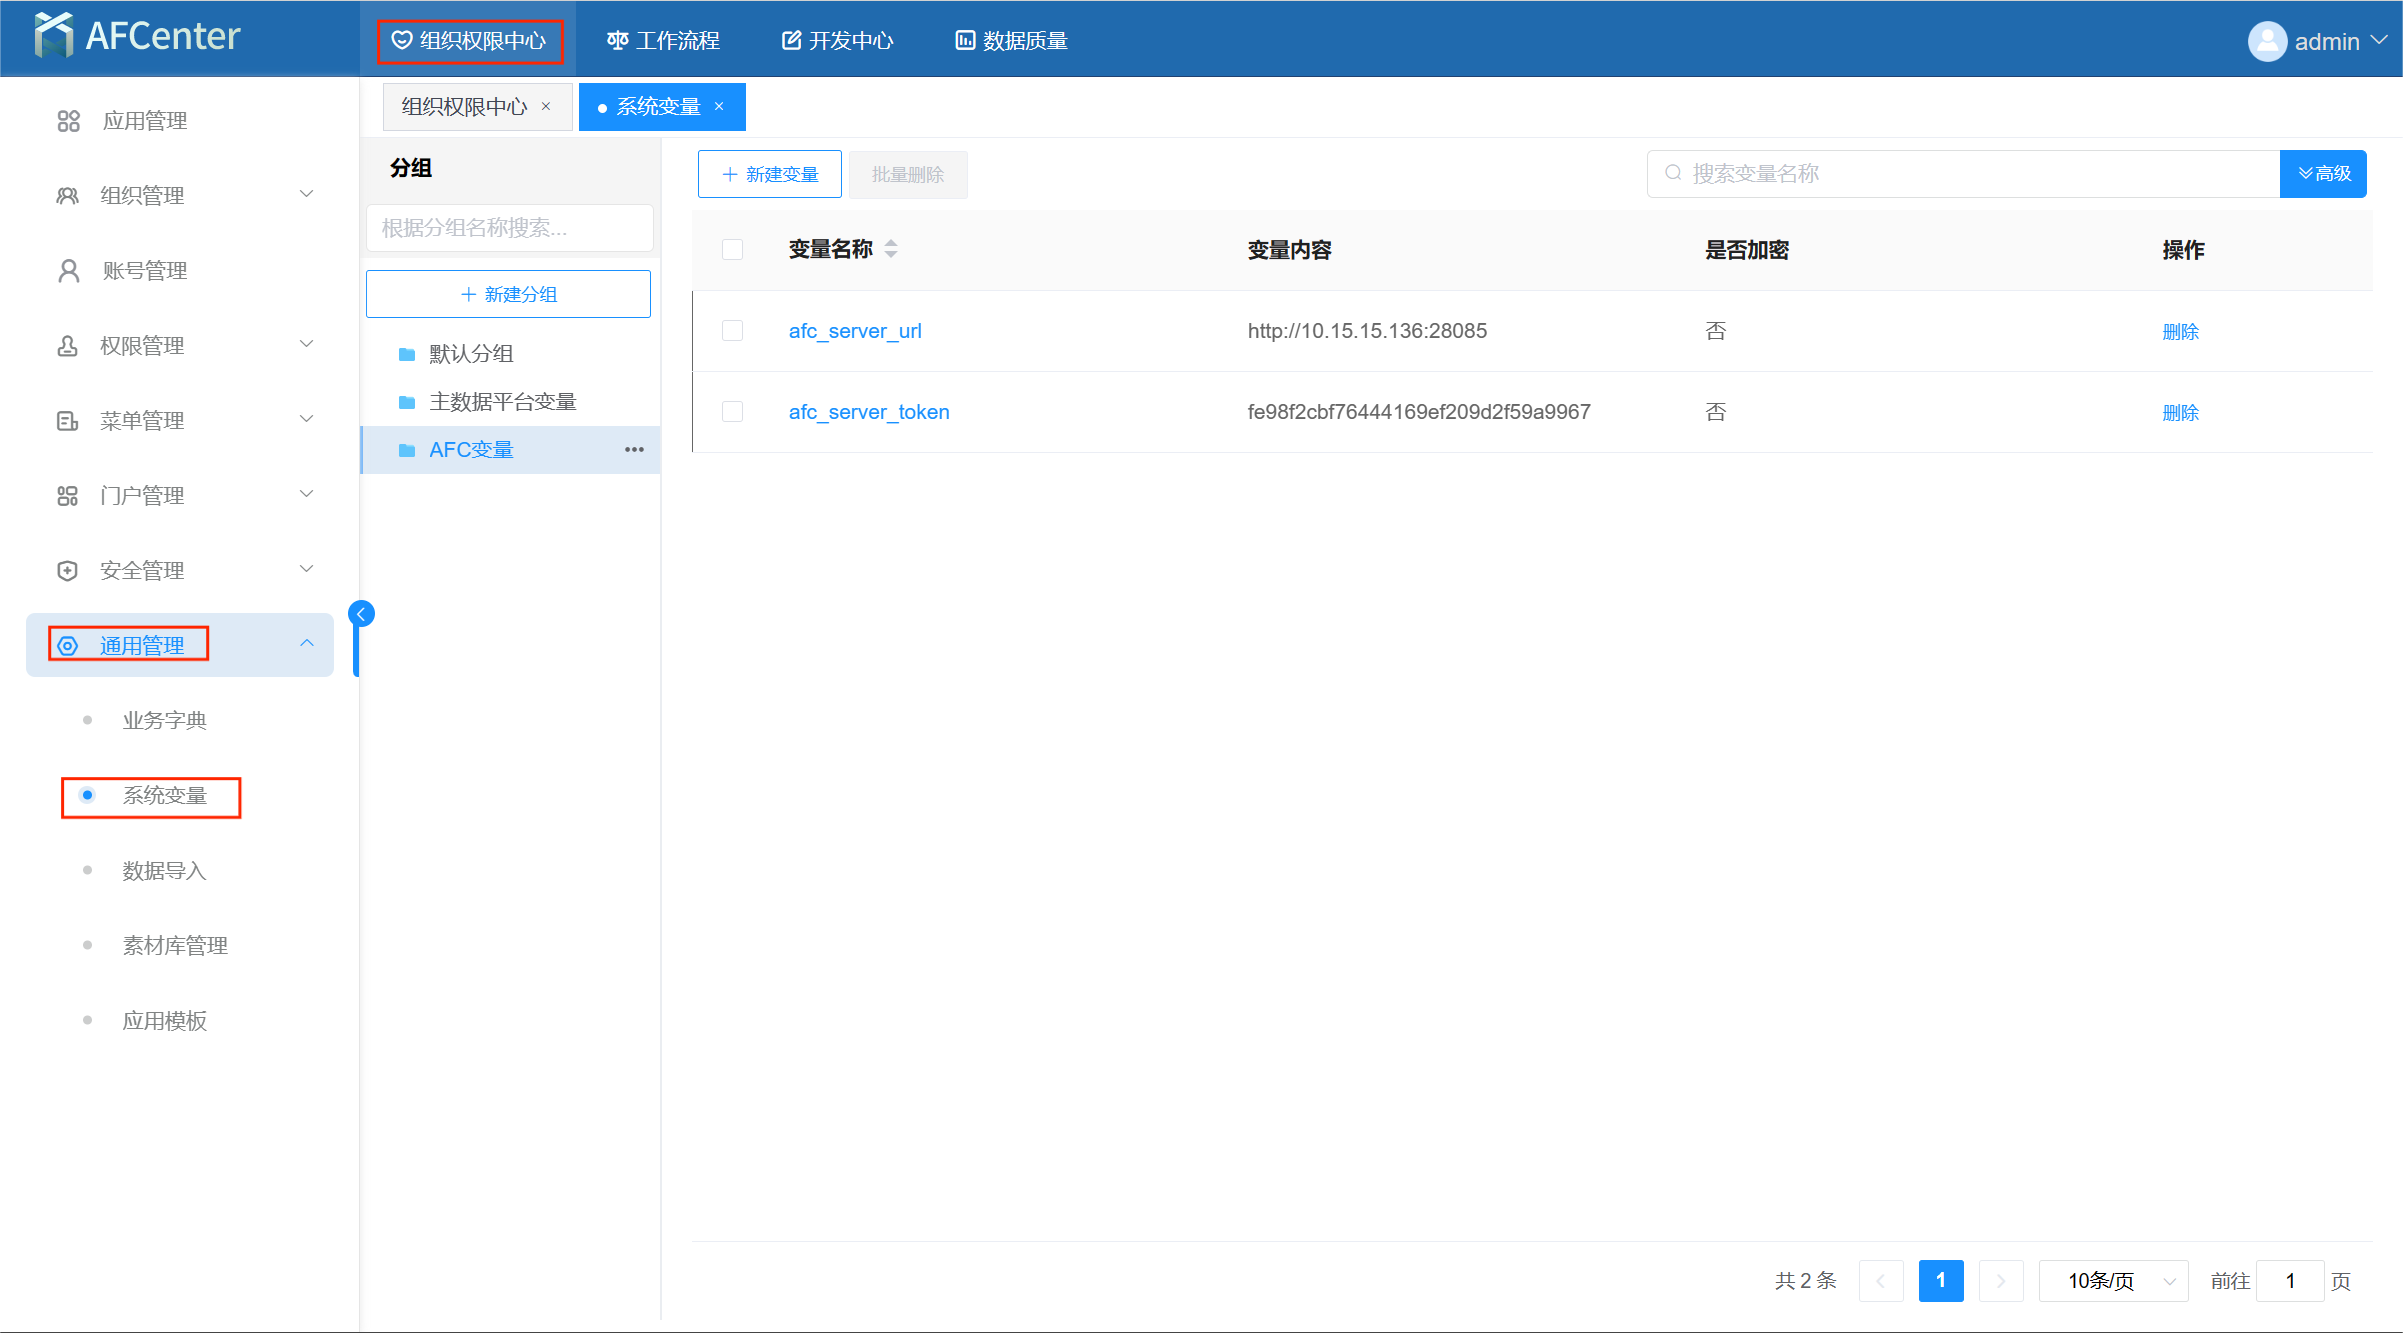Image resolution: width=2403 pixels, height=1333 pixels.
Task: Open the afc_server_url variable link
Action: [x=855, y=331]
